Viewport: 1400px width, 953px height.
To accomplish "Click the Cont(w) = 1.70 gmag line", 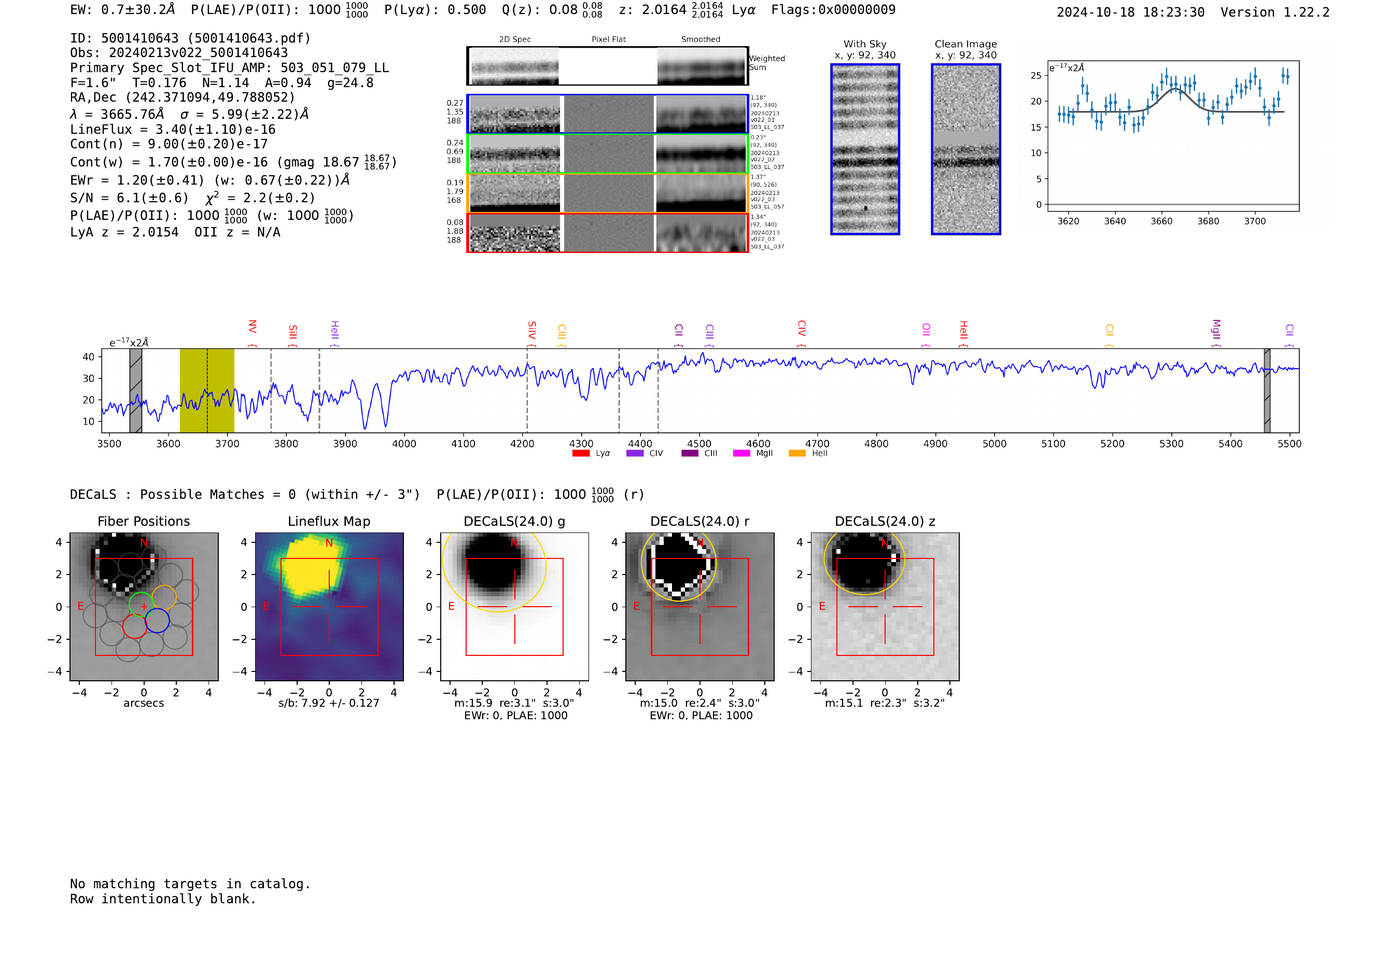I will click(x=233, y=161).
